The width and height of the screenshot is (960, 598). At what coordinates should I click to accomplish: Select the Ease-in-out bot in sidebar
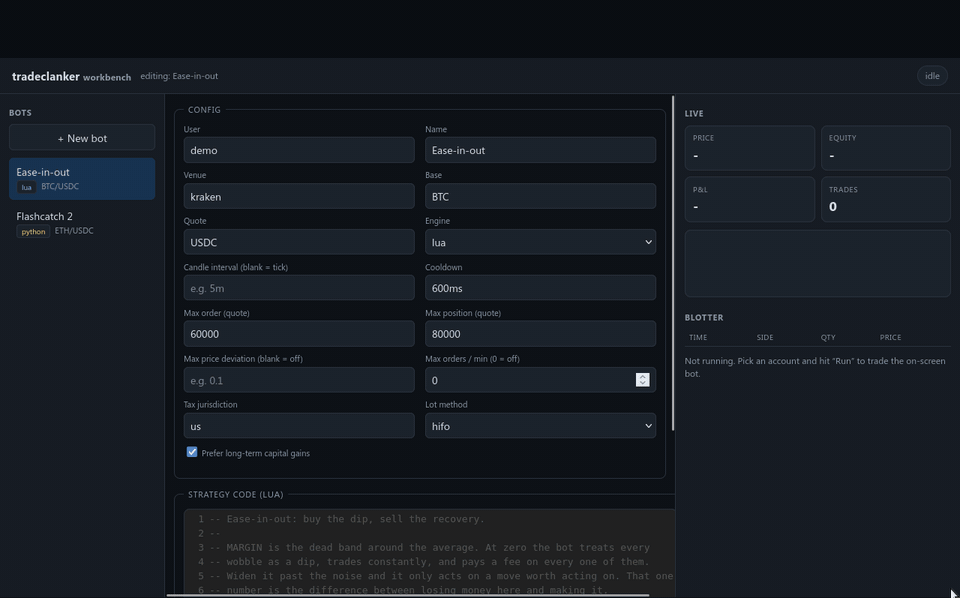[x=82, y=179]
